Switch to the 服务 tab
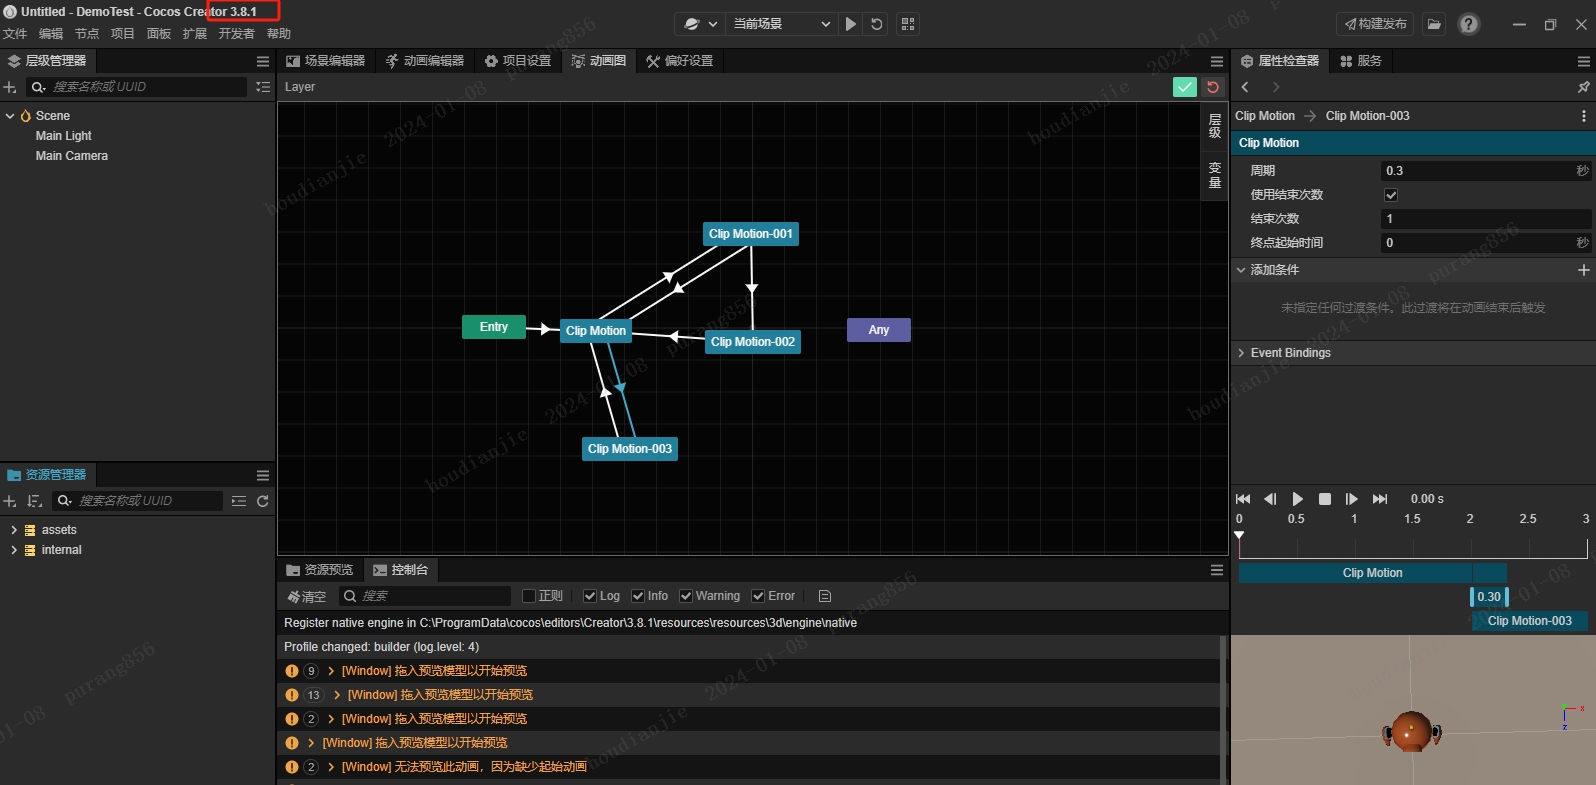Image resolution: width=1596 pixels, height=785 pixels. coord(1361,61)
